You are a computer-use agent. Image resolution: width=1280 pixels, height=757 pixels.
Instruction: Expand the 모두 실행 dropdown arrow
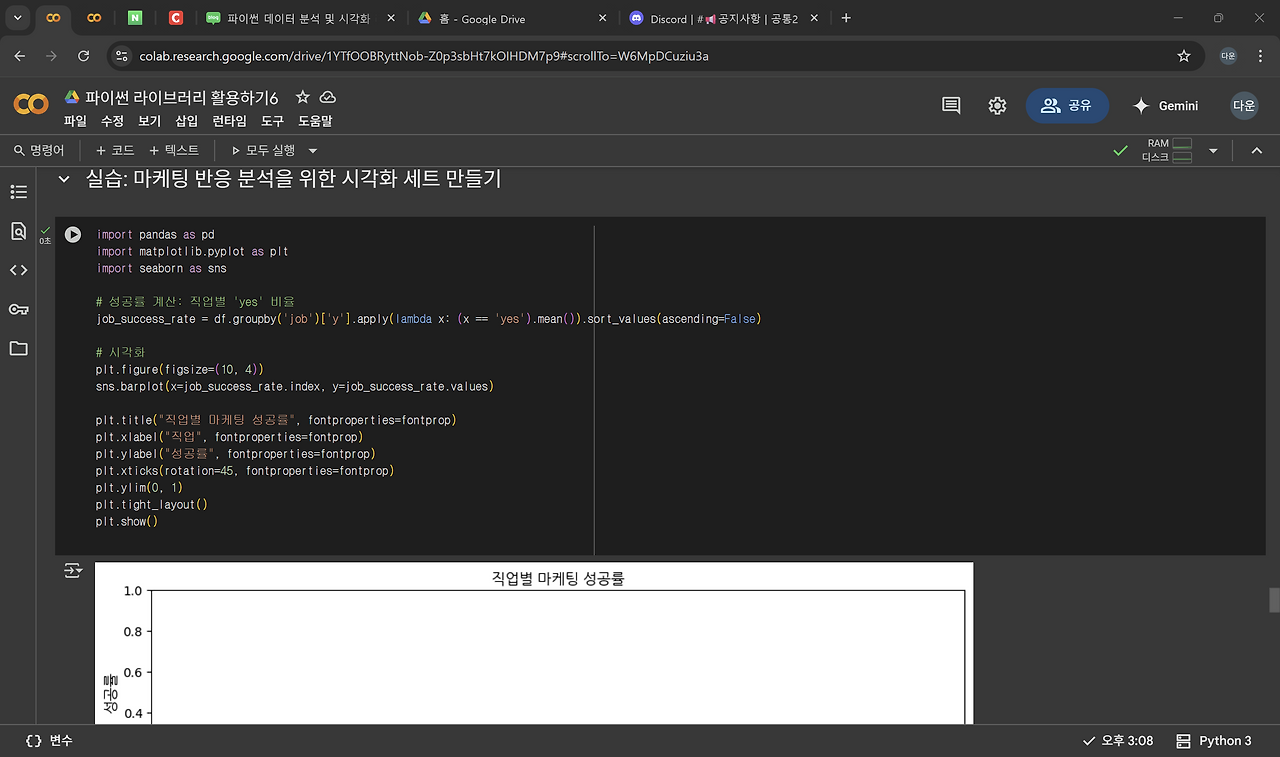pos(311,150)
